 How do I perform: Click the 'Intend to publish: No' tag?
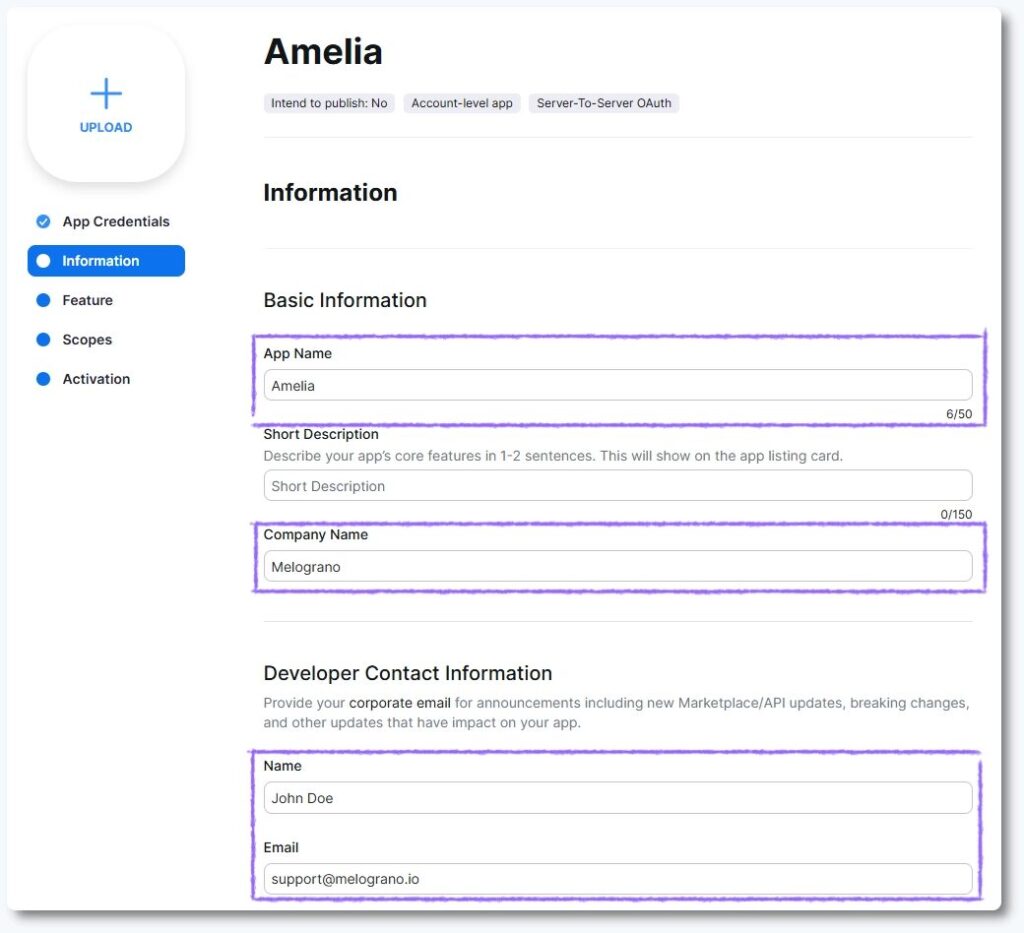pyautogui.click(x=329, y=103)
